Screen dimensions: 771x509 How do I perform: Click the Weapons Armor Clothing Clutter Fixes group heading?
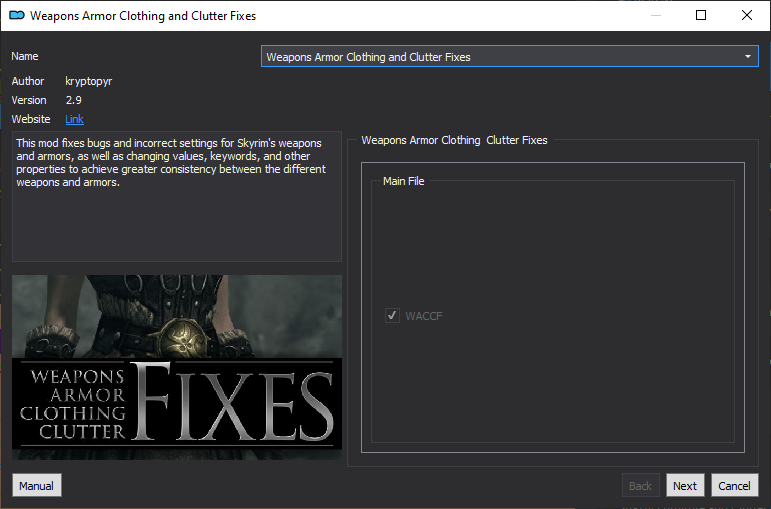coord(454,140)
